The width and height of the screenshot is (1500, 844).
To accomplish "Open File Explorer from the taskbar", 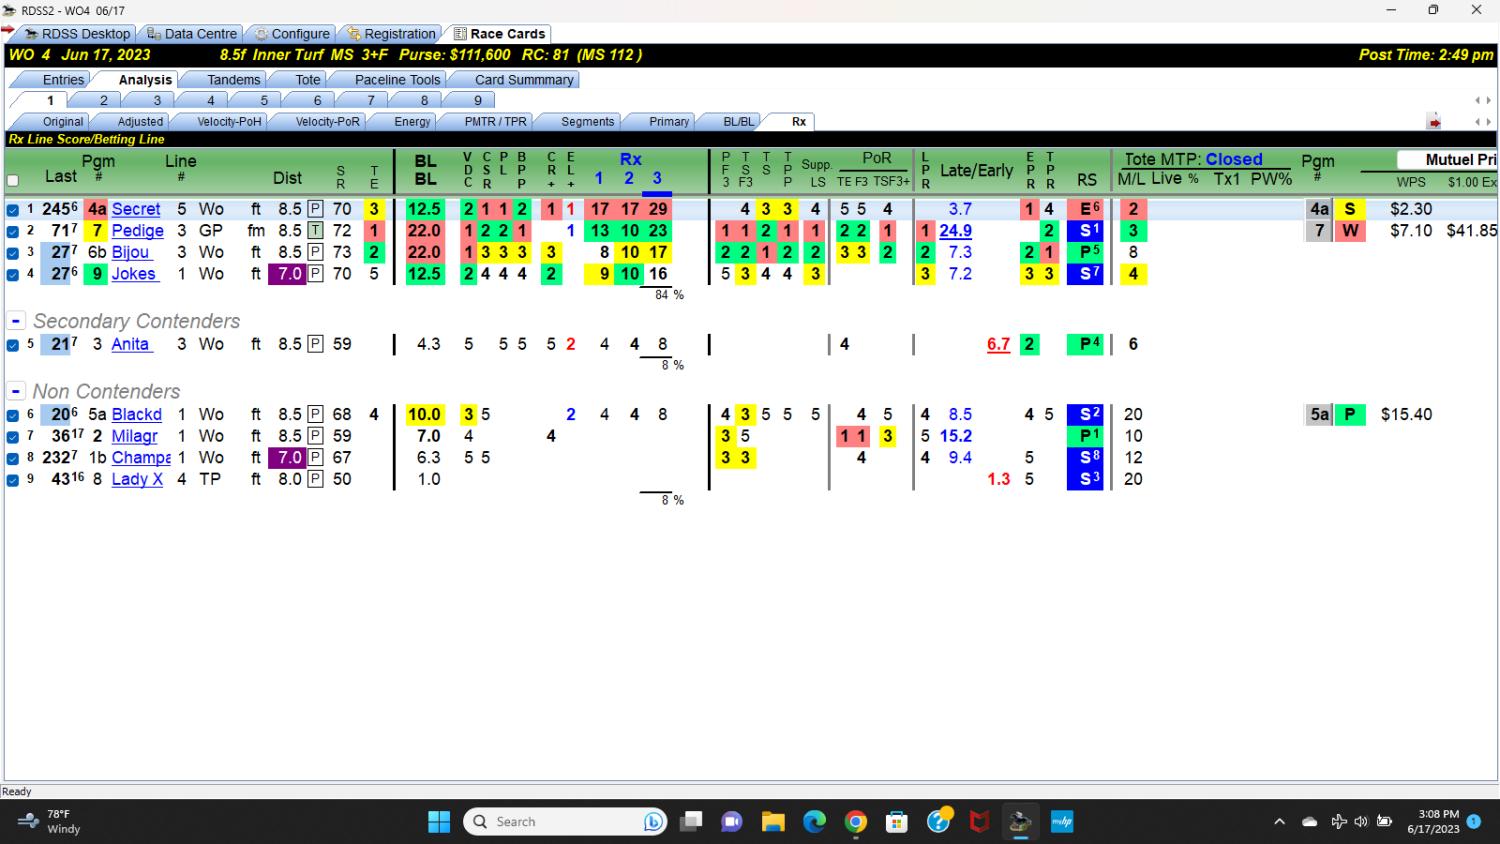I will pos(773,822).
